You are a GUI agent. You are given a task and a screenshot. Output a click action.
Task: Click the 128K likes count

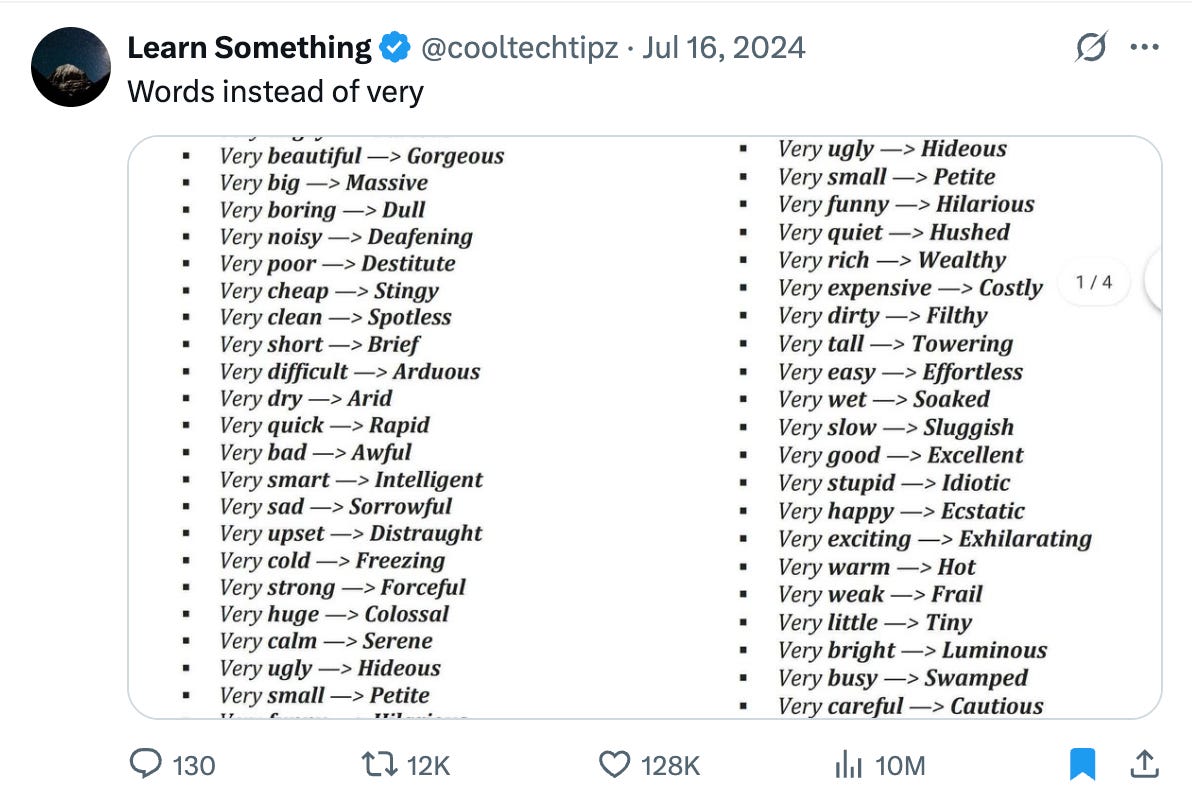click(670, 766)
